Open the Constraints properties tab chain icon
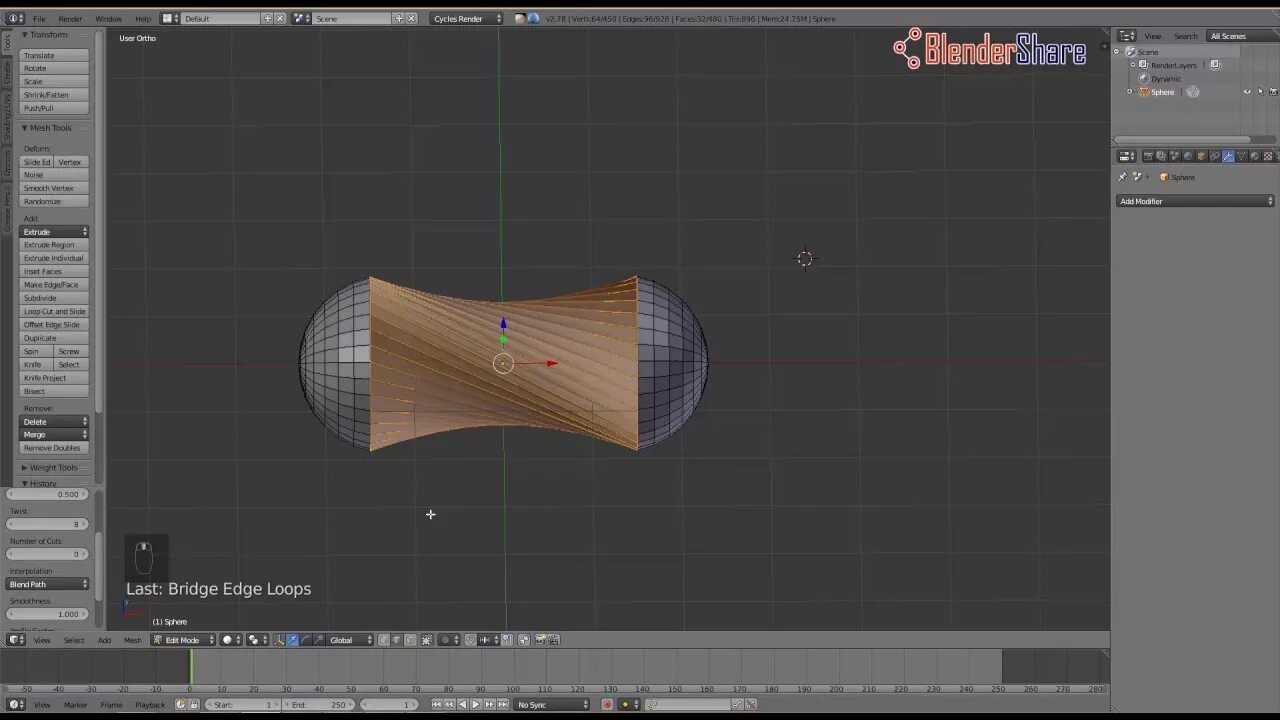This screenshot has width=1280, height=720. (x=1215, y=156)
